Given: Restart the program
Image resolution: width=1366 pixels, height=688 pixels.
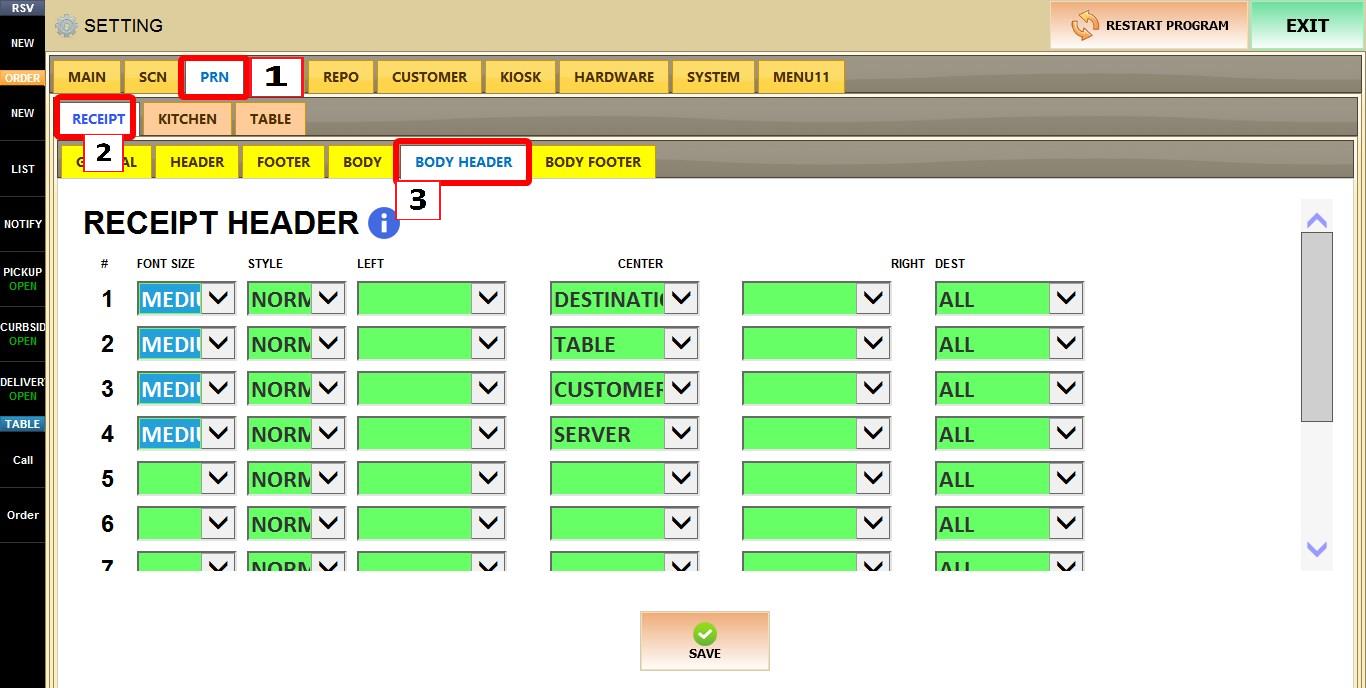Looking at the screenshot, I should [1148, 25].
